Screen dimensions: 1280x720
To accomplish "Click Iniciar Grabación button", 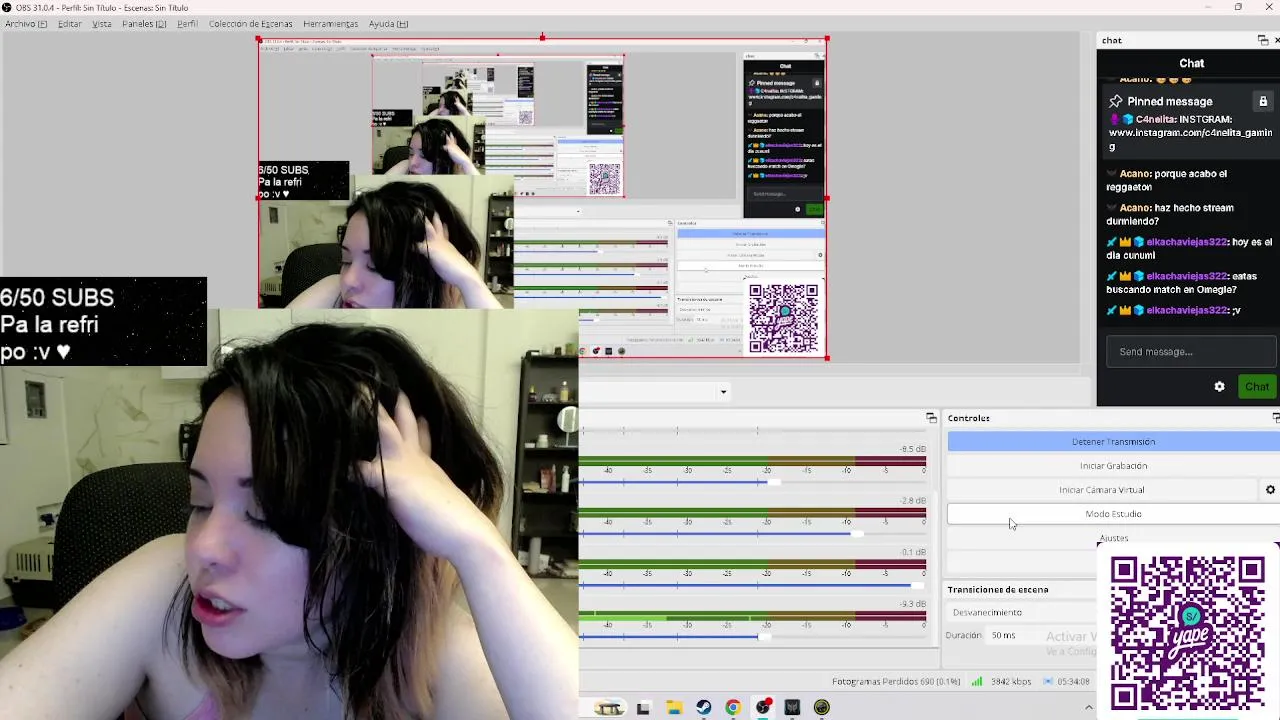I will (1113, 466).
